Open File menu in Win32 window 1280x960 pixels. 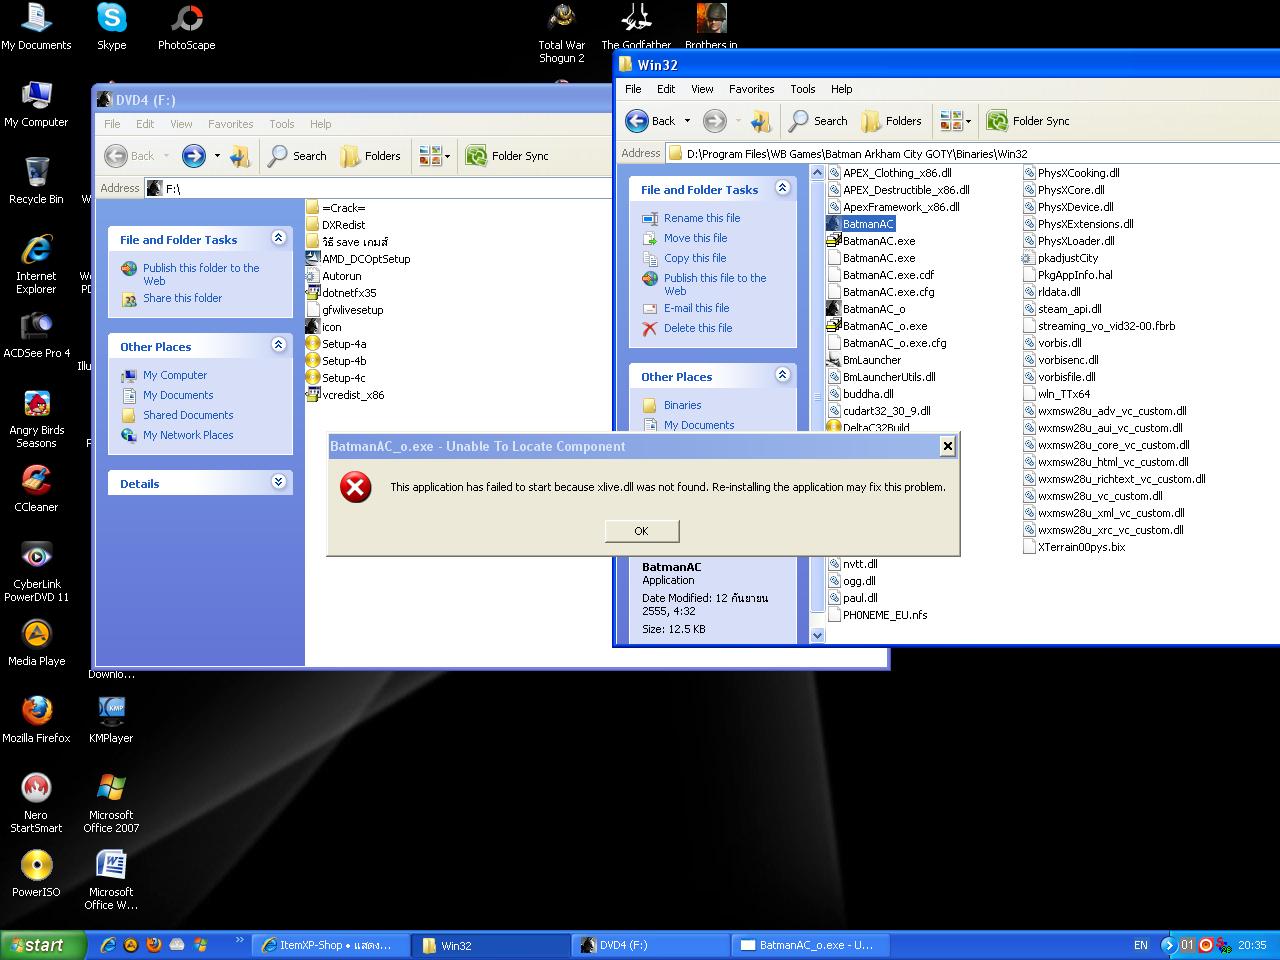click(x=633, y=89)
